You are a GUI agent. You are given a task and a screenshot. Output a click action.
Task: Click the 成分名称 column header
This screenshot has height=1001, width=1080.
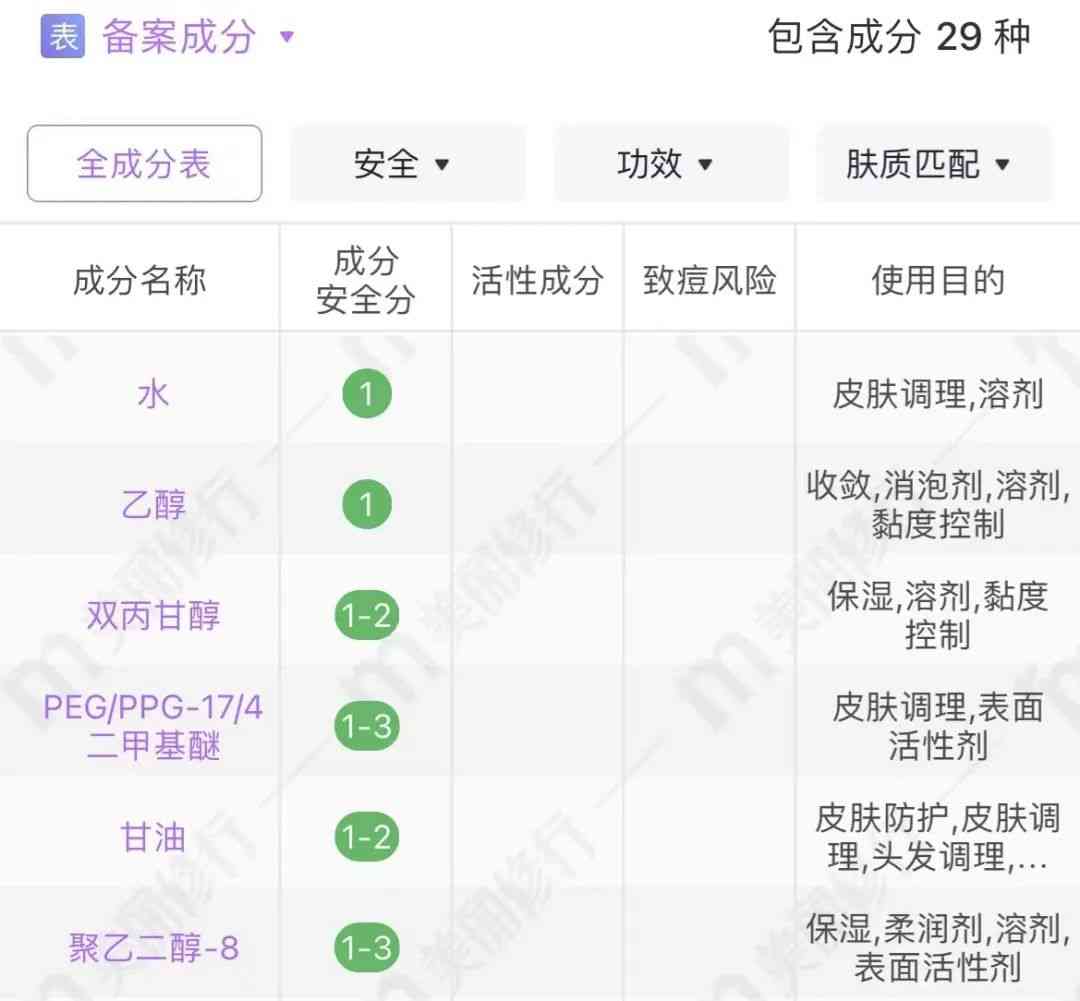coord(138,280)
